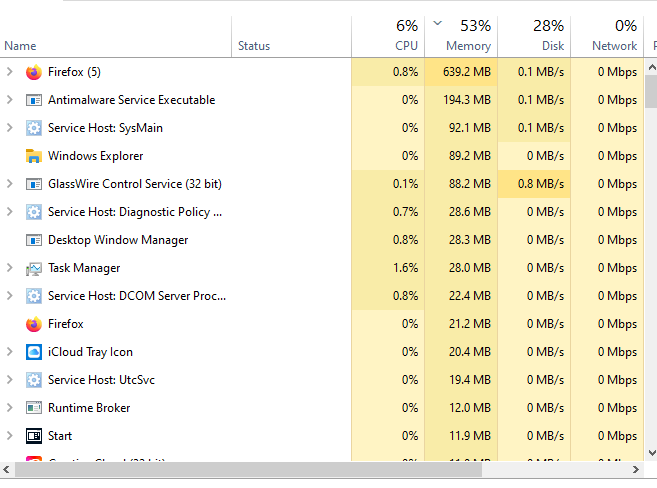657x488 pixels.
Task: Click the 28.0 MB memory value
Action: click(x=470, y=268)
